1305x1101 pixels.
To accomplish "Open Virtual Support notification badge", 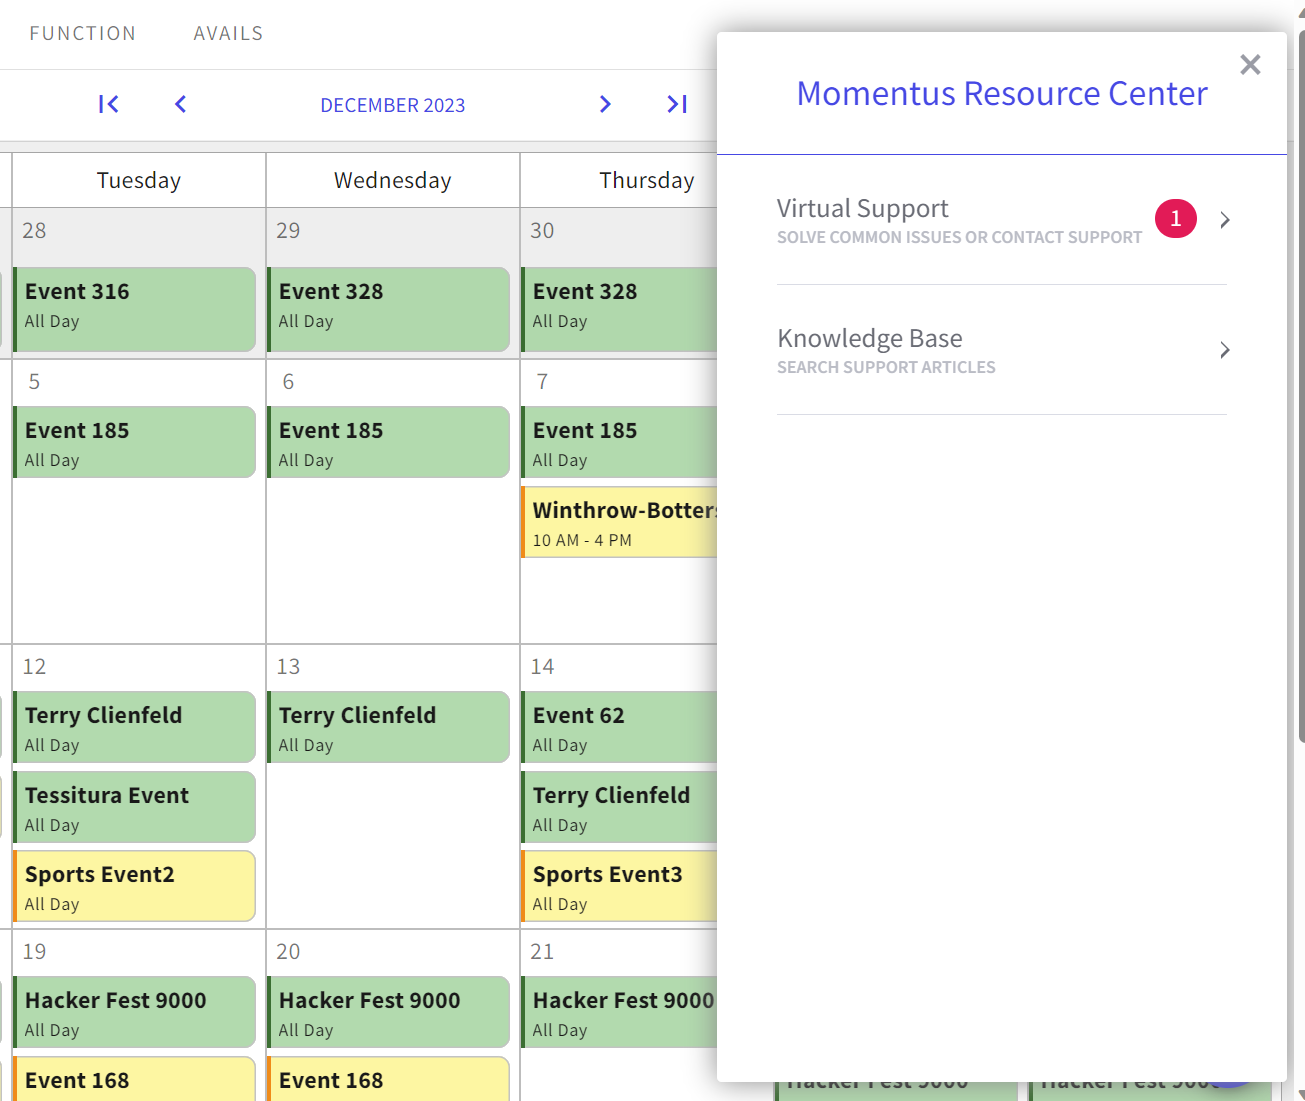I will point(1174,218).
